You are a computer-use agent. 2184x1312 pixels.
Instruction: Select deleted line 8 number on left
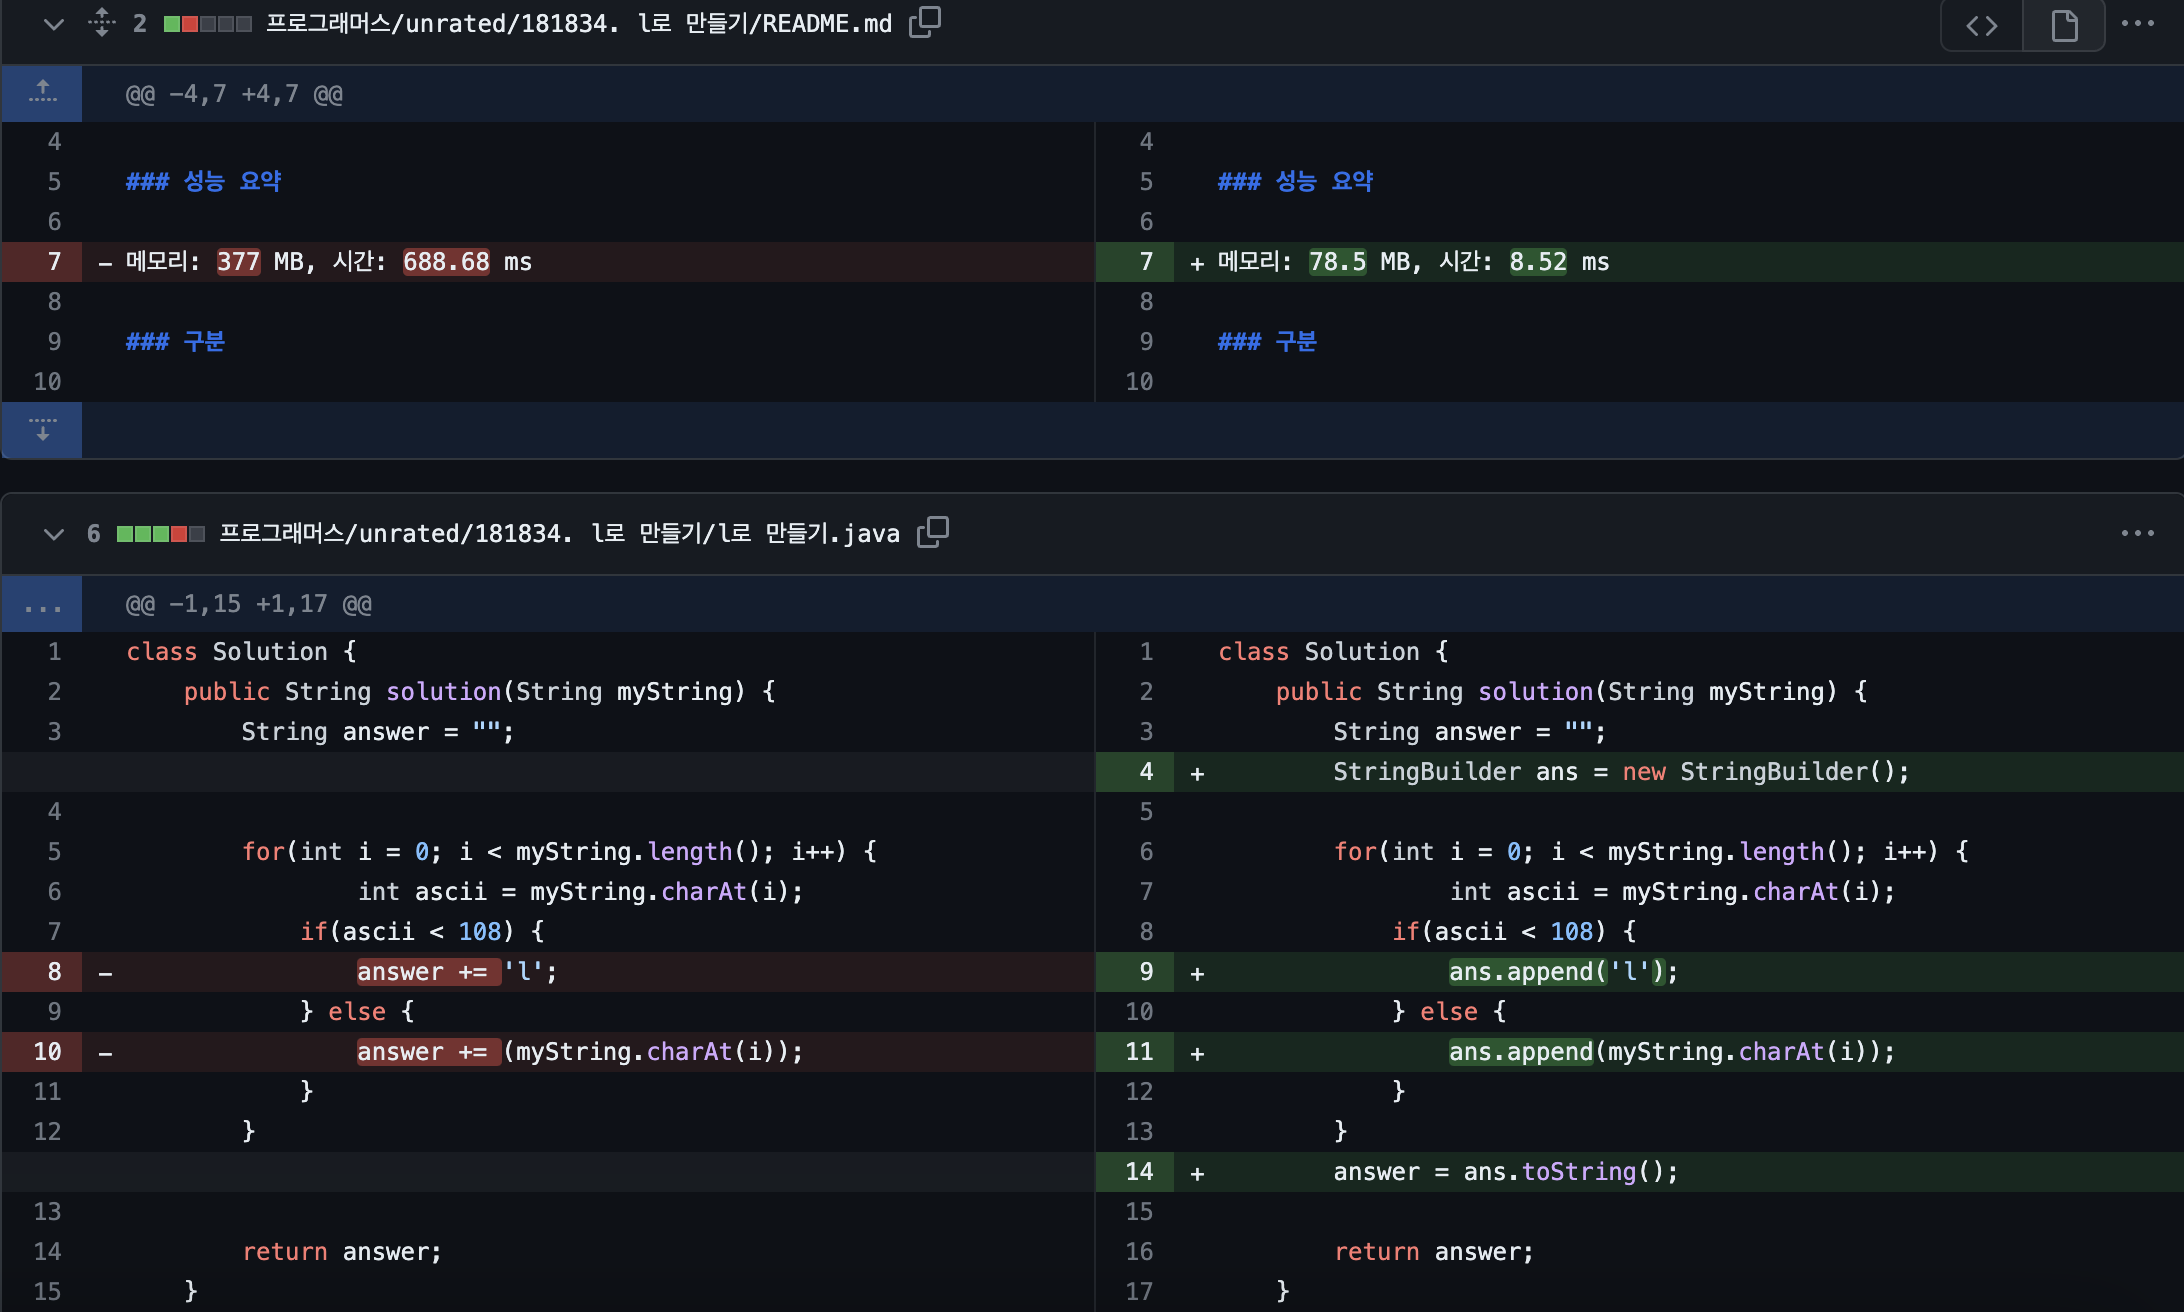coord(54,972)
